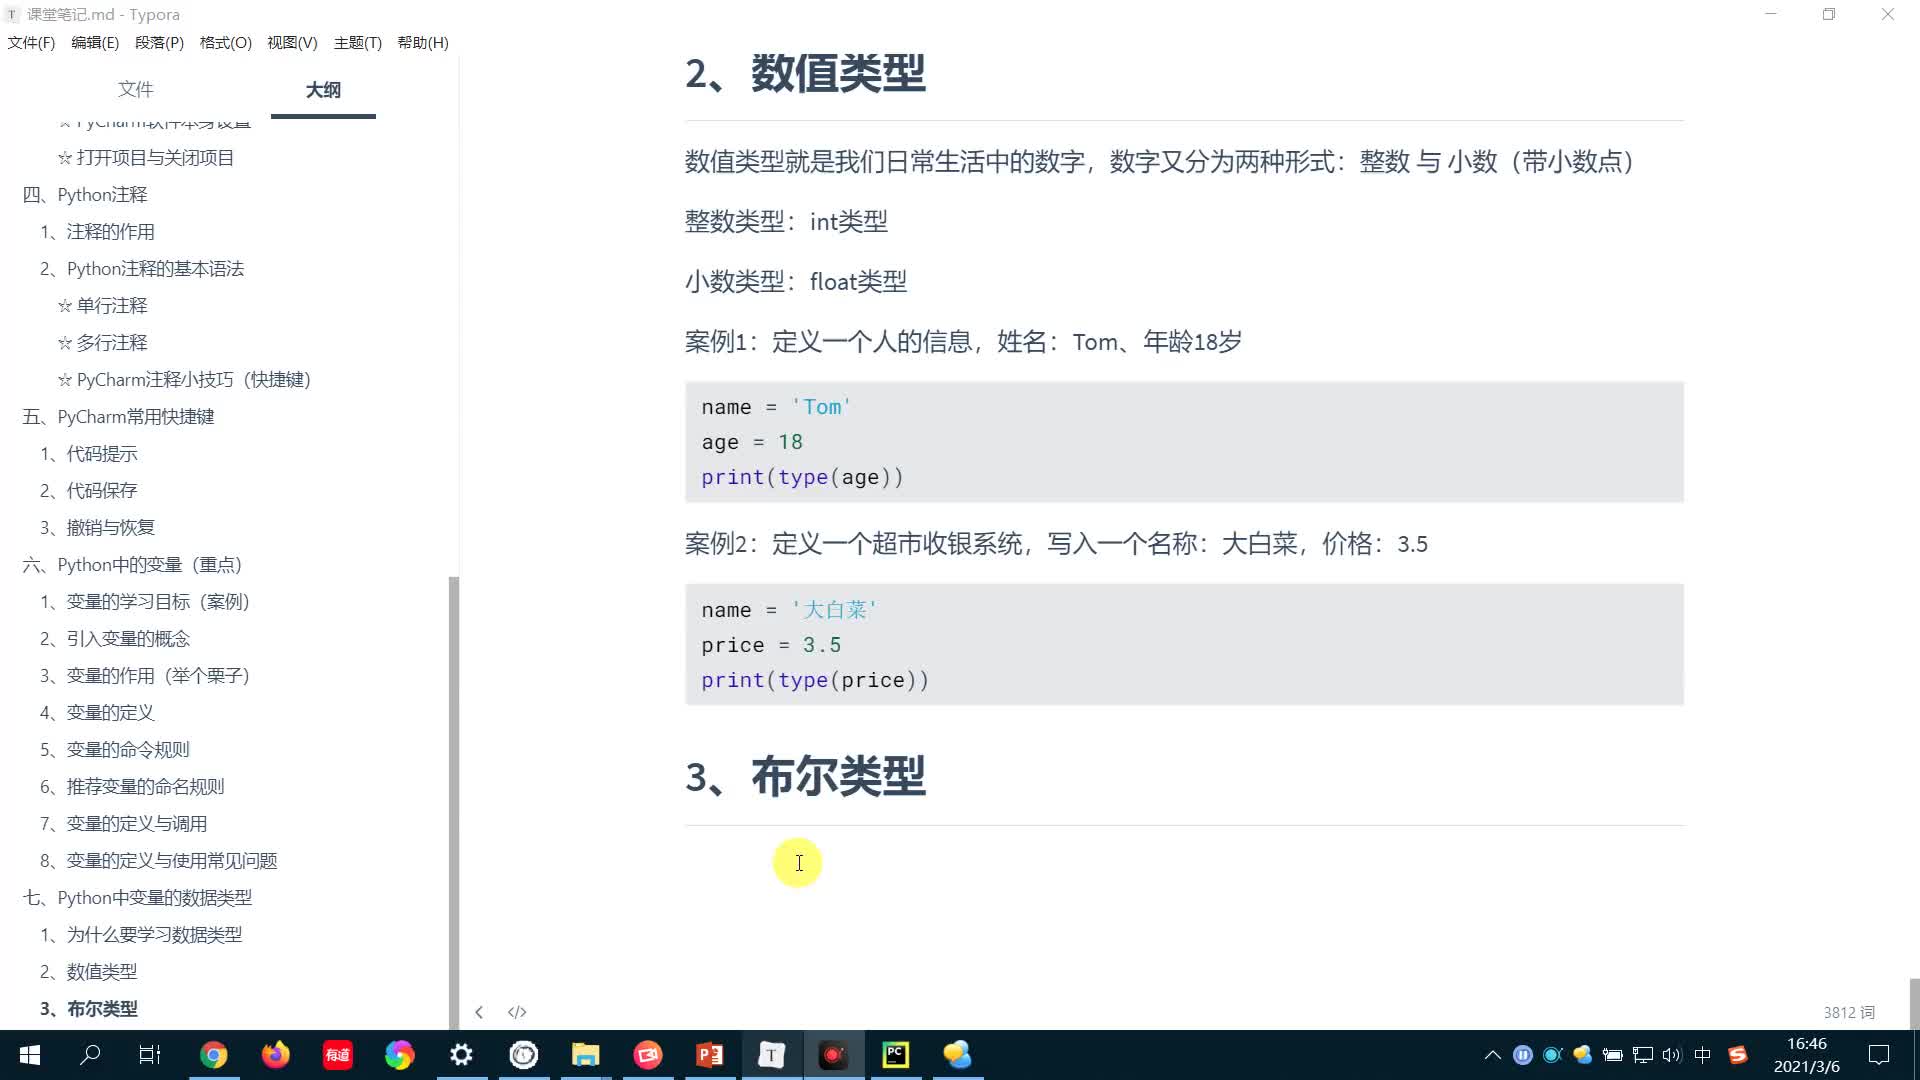Open 主题(T) menu
The height and width of the screenshot is (1080, 1920).
pos(358,43)
